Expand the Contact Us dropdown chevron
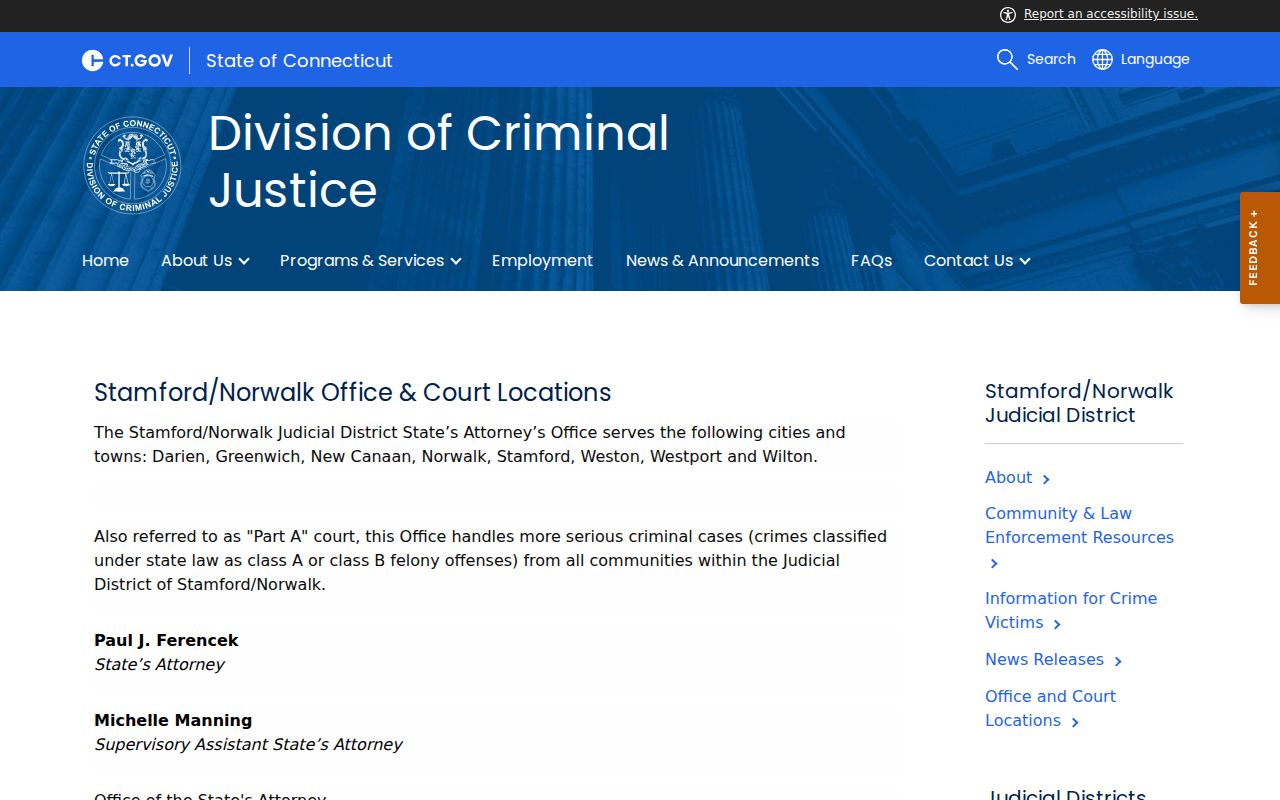The height and width of the screenshot is (800, 1280). coord(1025,261)
